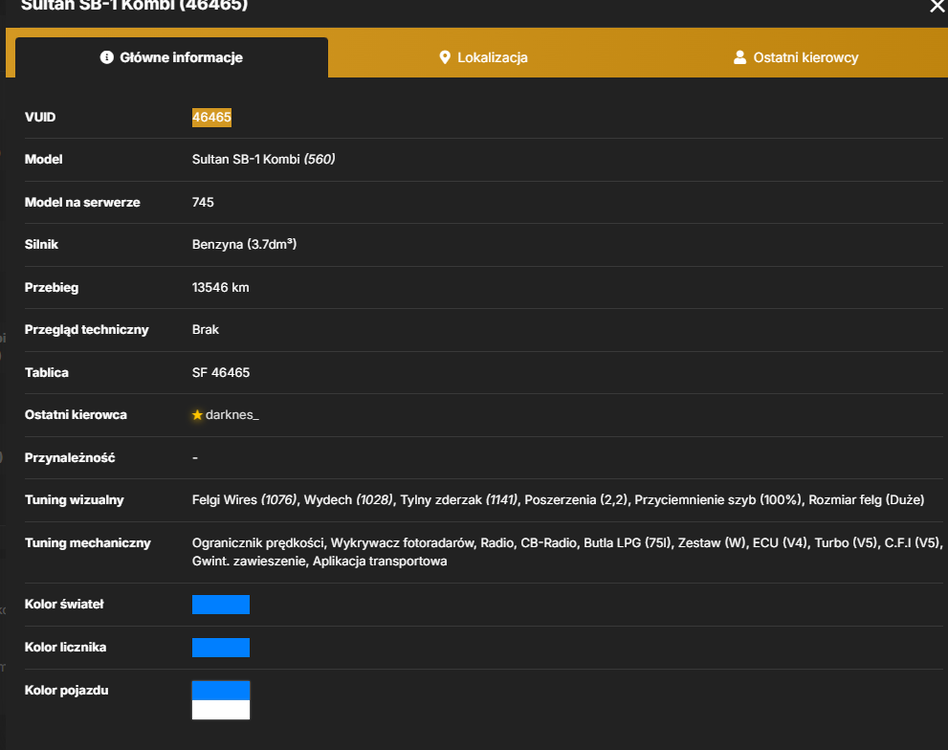
Task: Open the Ostatni kierowcy tab
Action: click(796, 57)
